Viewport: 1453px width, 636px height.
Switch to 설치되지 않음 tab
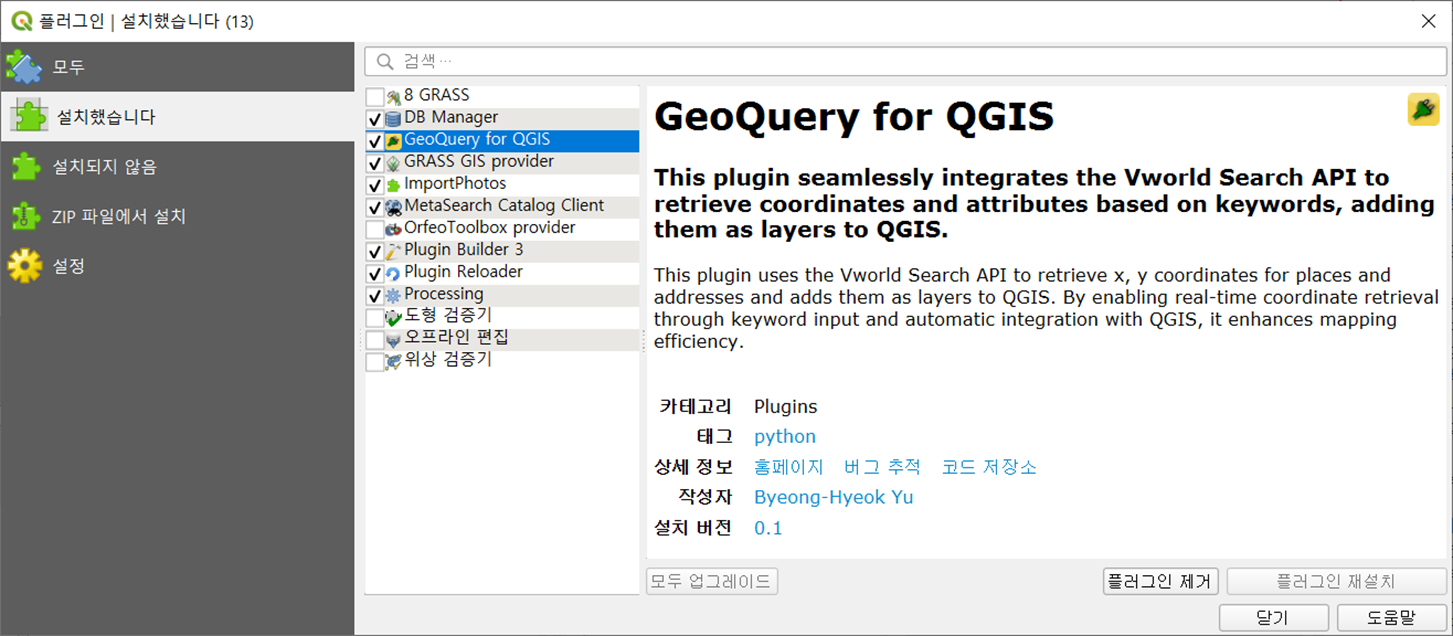coord(177,167)
